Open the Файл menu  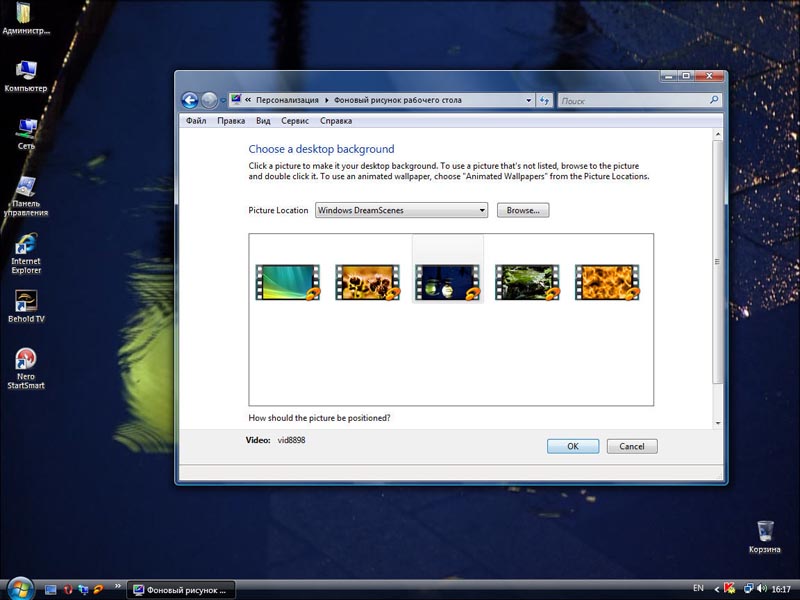[196, 121]
